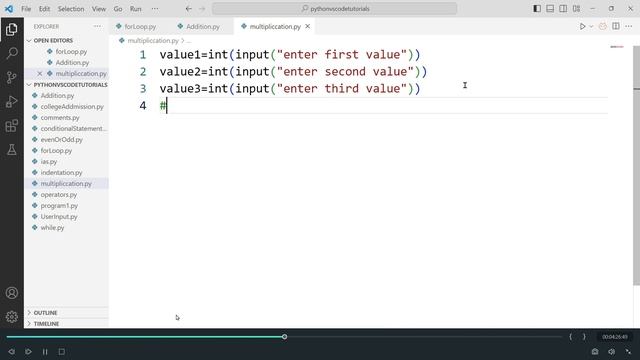Open forLoop.py in the folder tree
Screen dimensions: 640x360
pos(56,151)
